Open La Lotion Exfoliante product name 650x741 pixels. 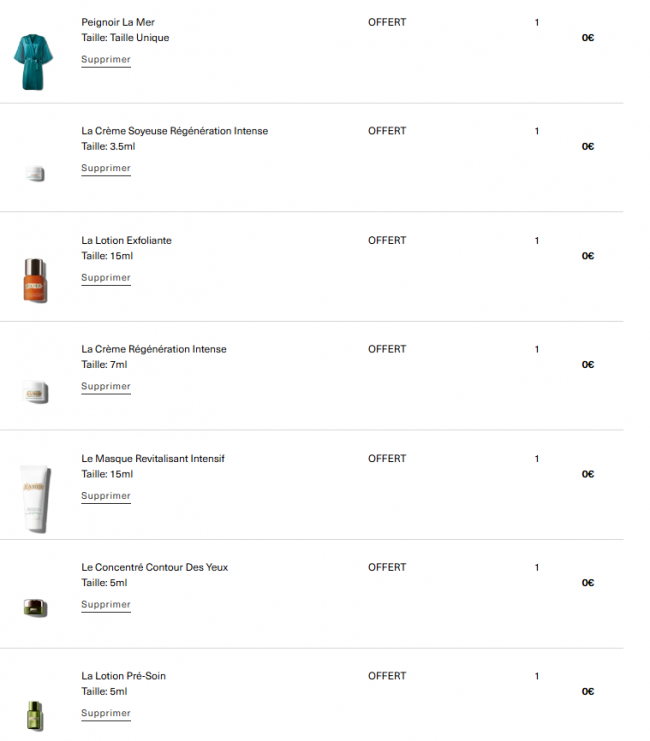tap(126, 240)
